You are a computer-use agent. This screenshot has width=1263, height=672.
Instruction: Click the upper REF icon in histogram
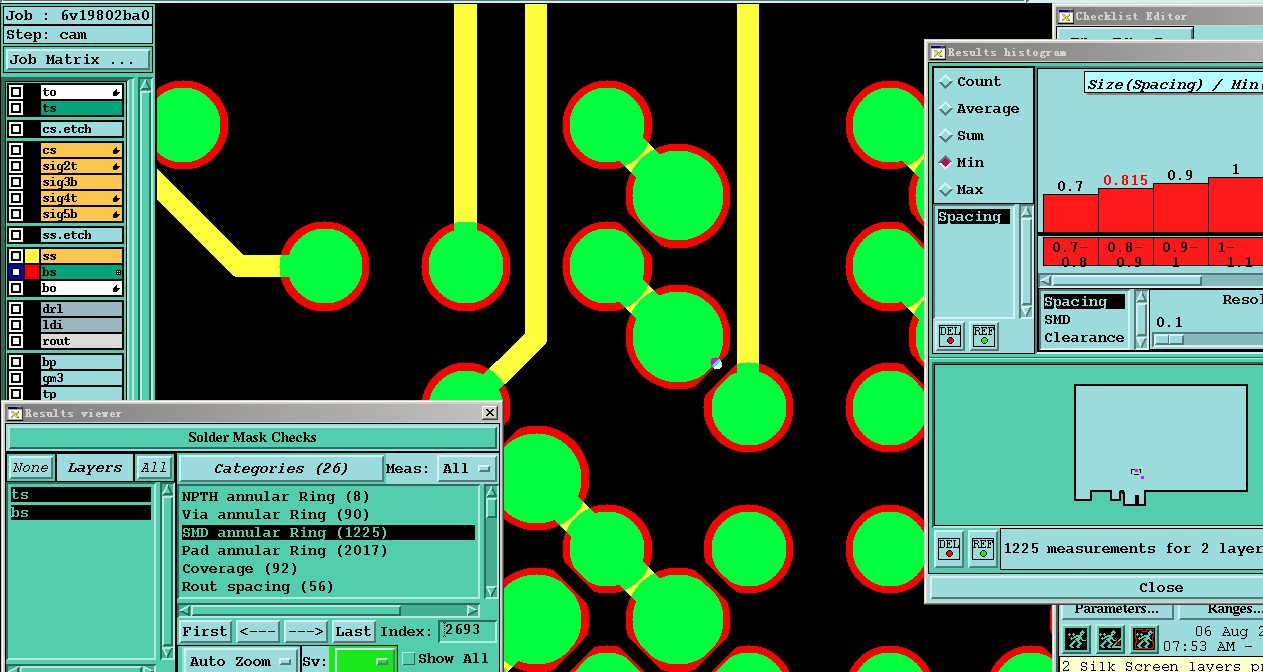point(984,336)
